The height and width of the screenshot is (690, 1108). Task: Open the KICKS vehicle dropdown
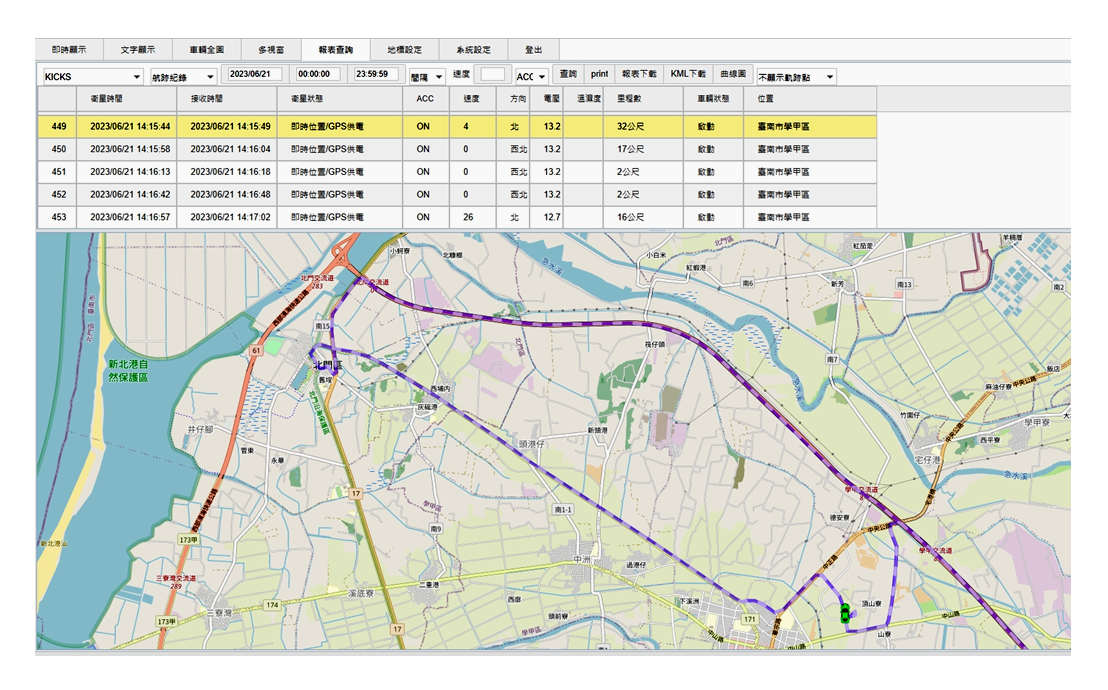coord(92,77)
